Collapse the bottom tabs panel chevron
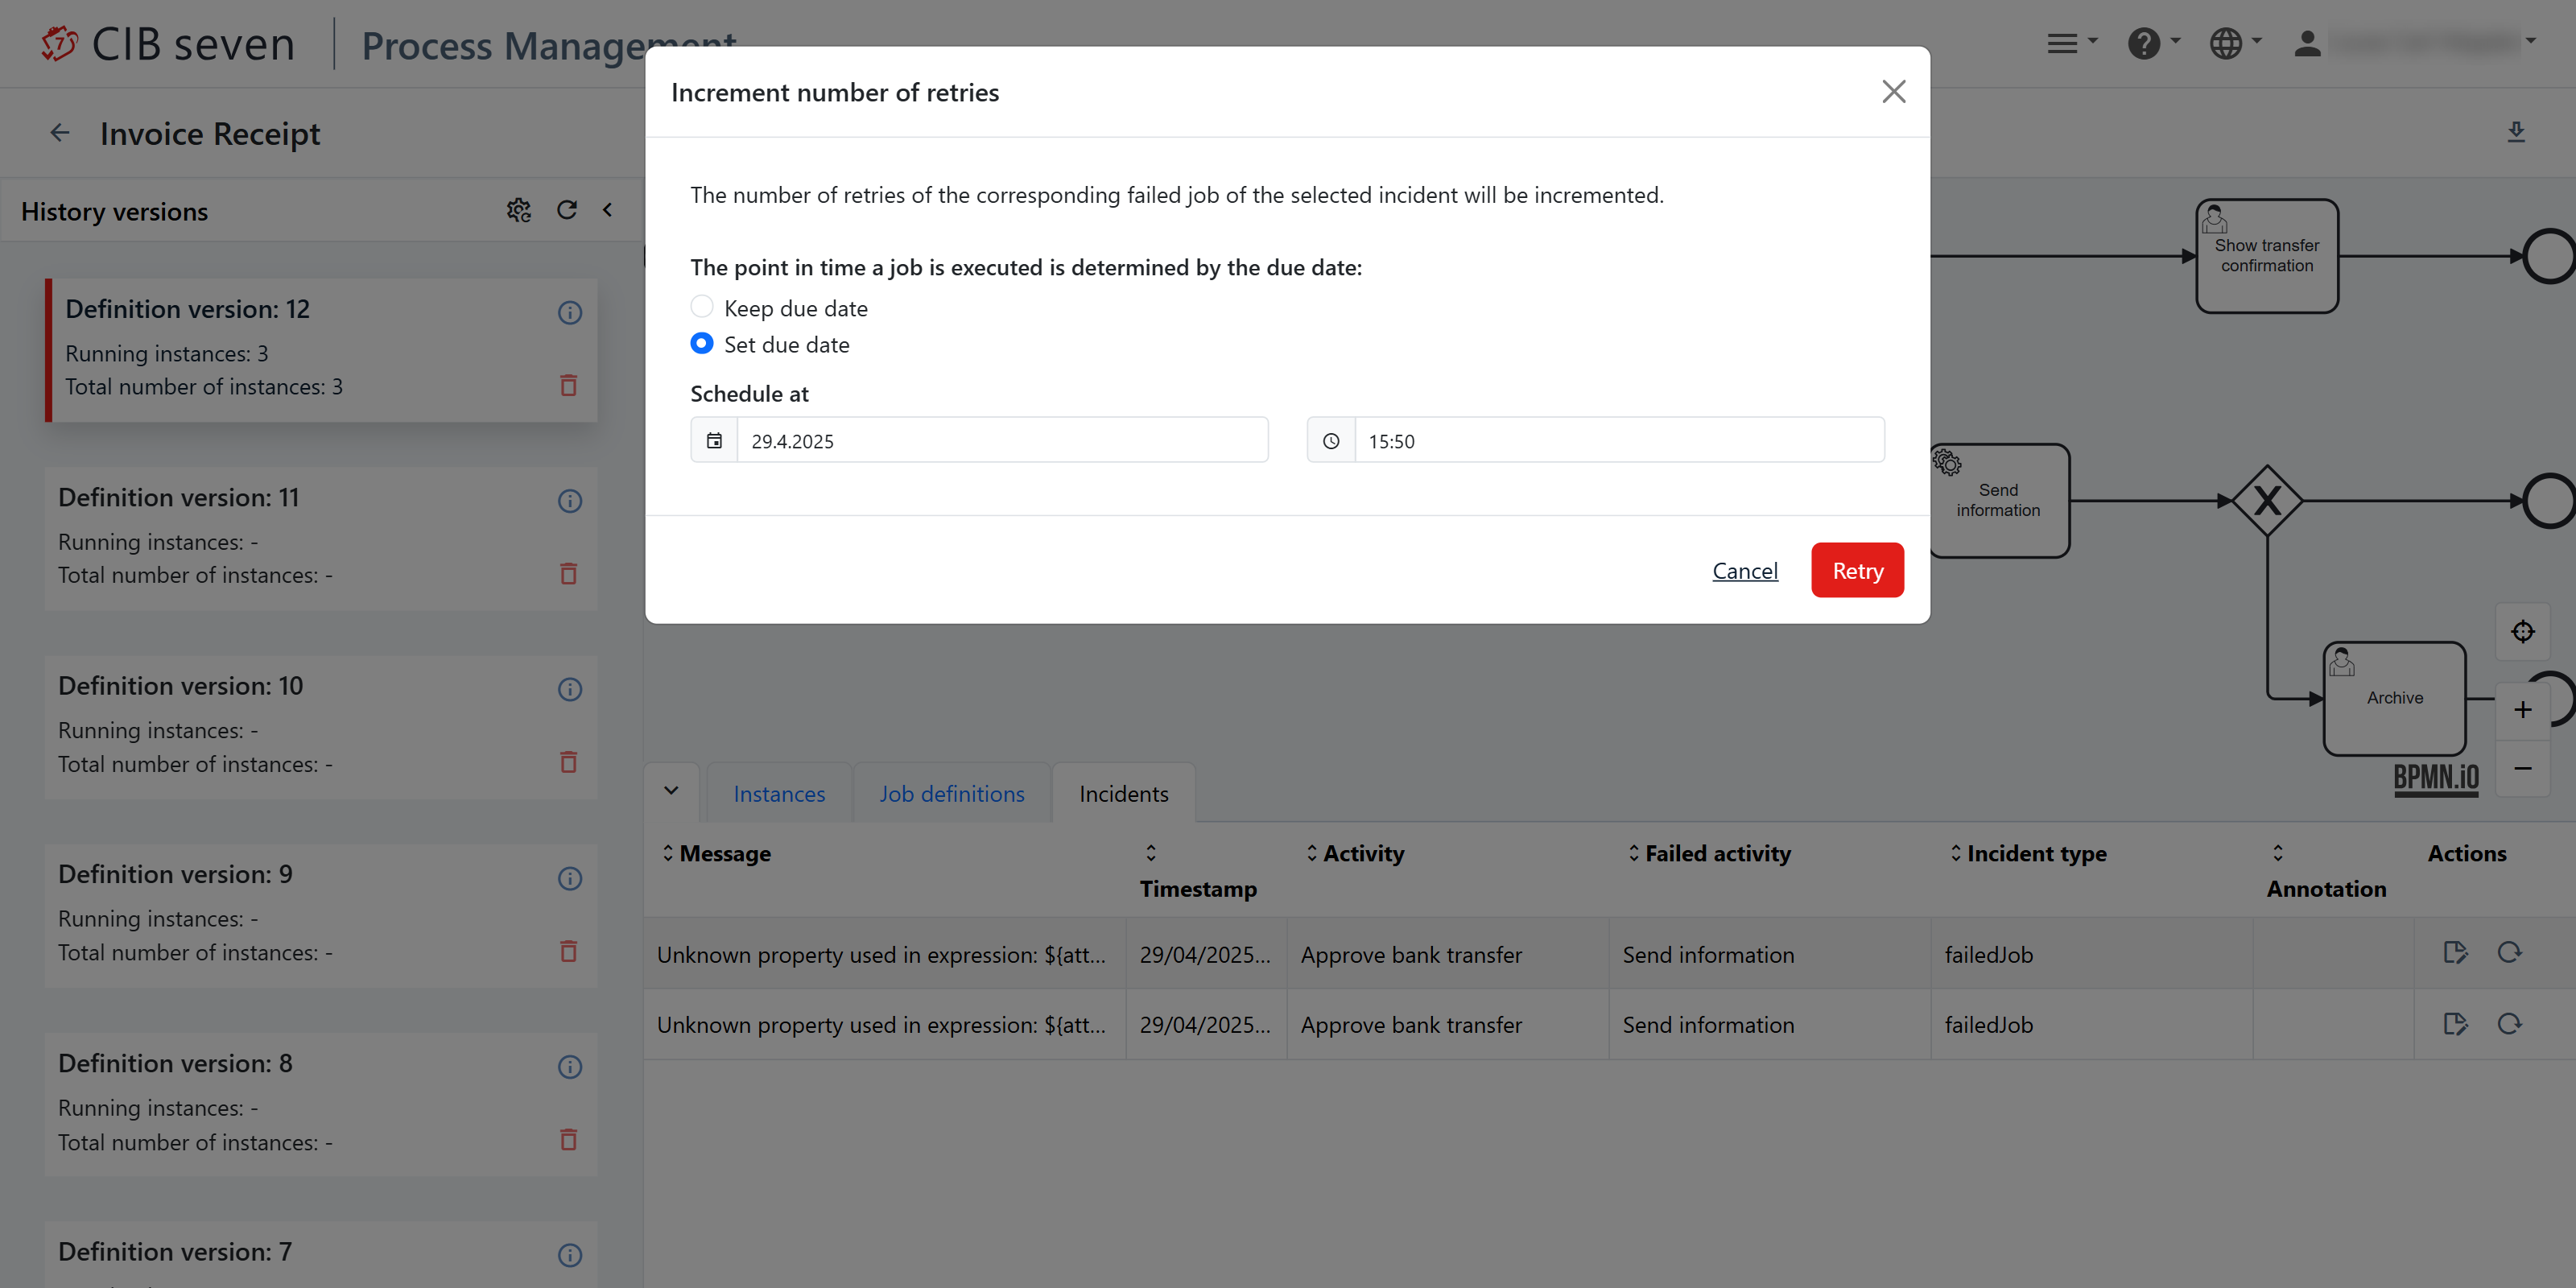The height and width of the screenshot is (1288, 2576). (671, 791)
